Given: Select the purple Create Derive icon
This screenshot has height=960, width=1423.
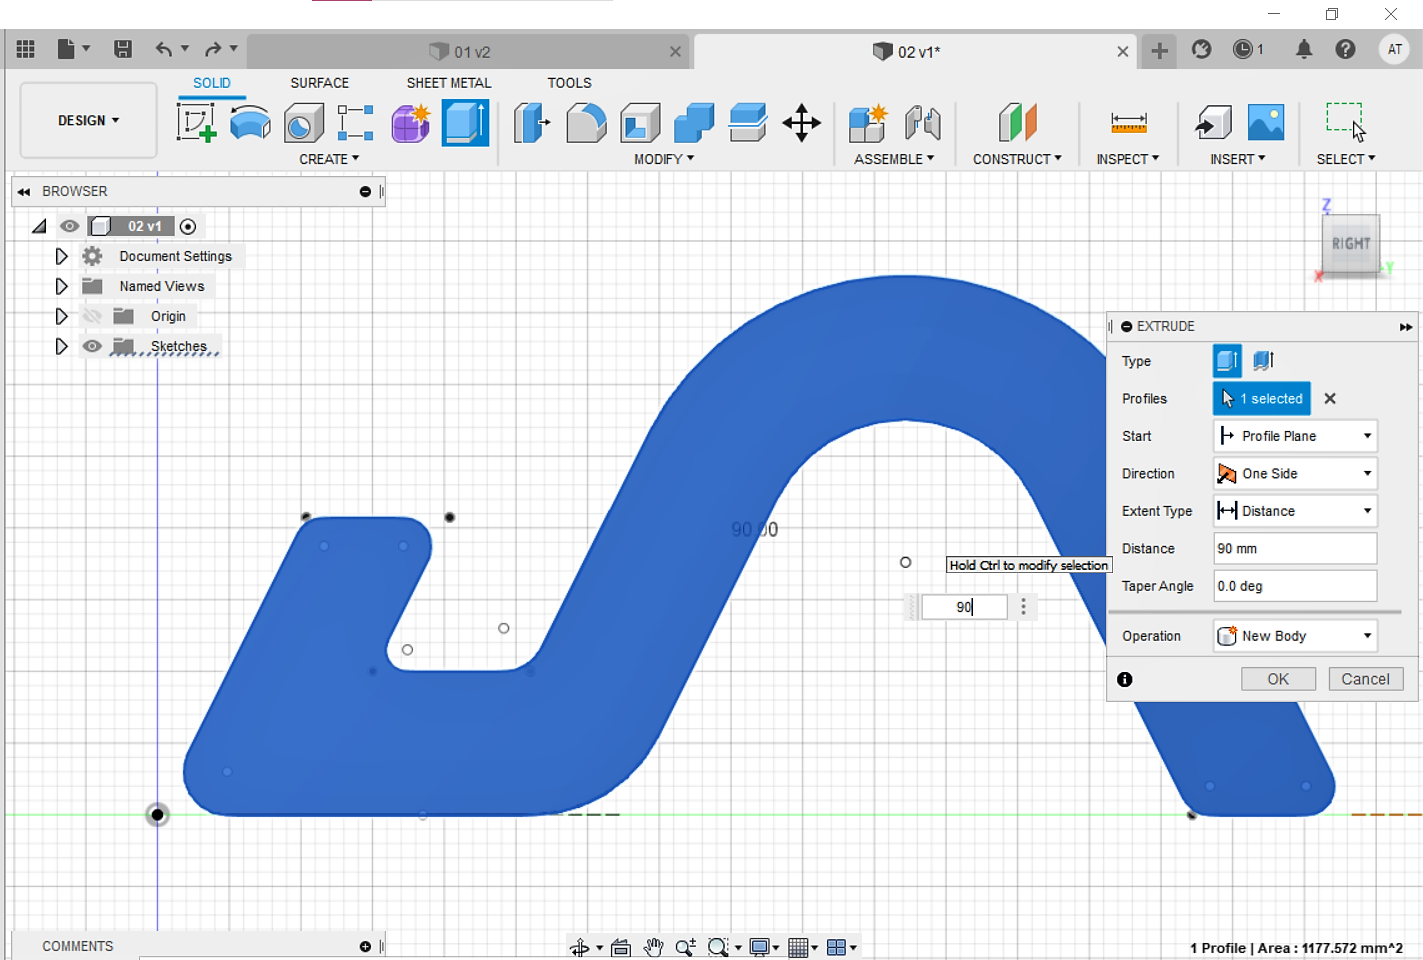Looking at the screenshot, I should [410, 123].
